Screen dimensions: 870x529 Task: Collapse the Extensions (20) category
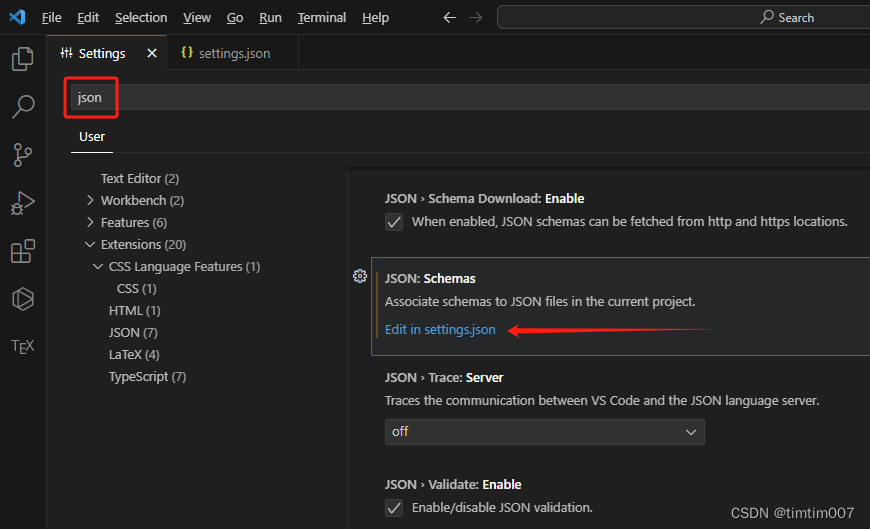(90, 244)
